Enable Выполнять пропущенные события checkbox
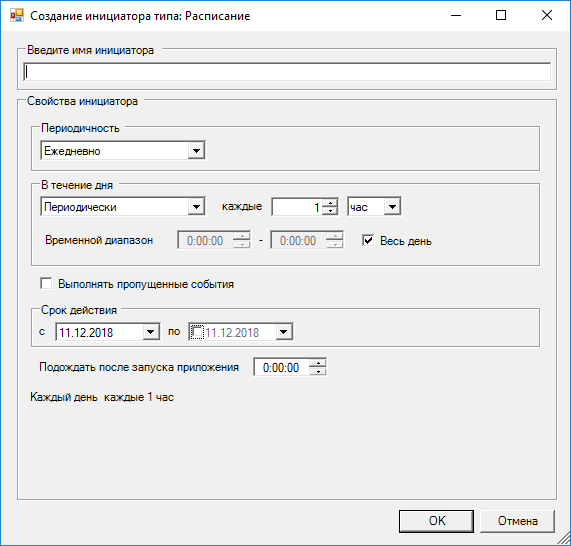Screen dimensions: 571x546 click(x=46, y=283)
